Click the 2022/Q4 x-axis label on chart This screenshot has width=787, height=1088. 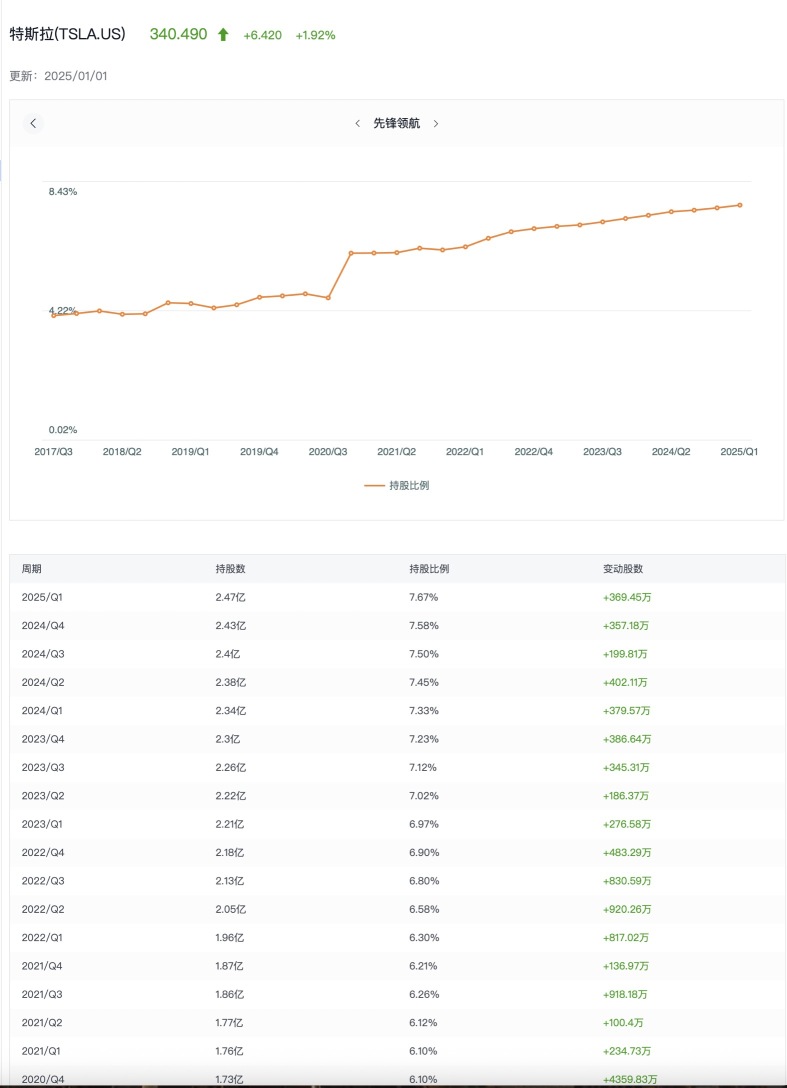[534, 452]
